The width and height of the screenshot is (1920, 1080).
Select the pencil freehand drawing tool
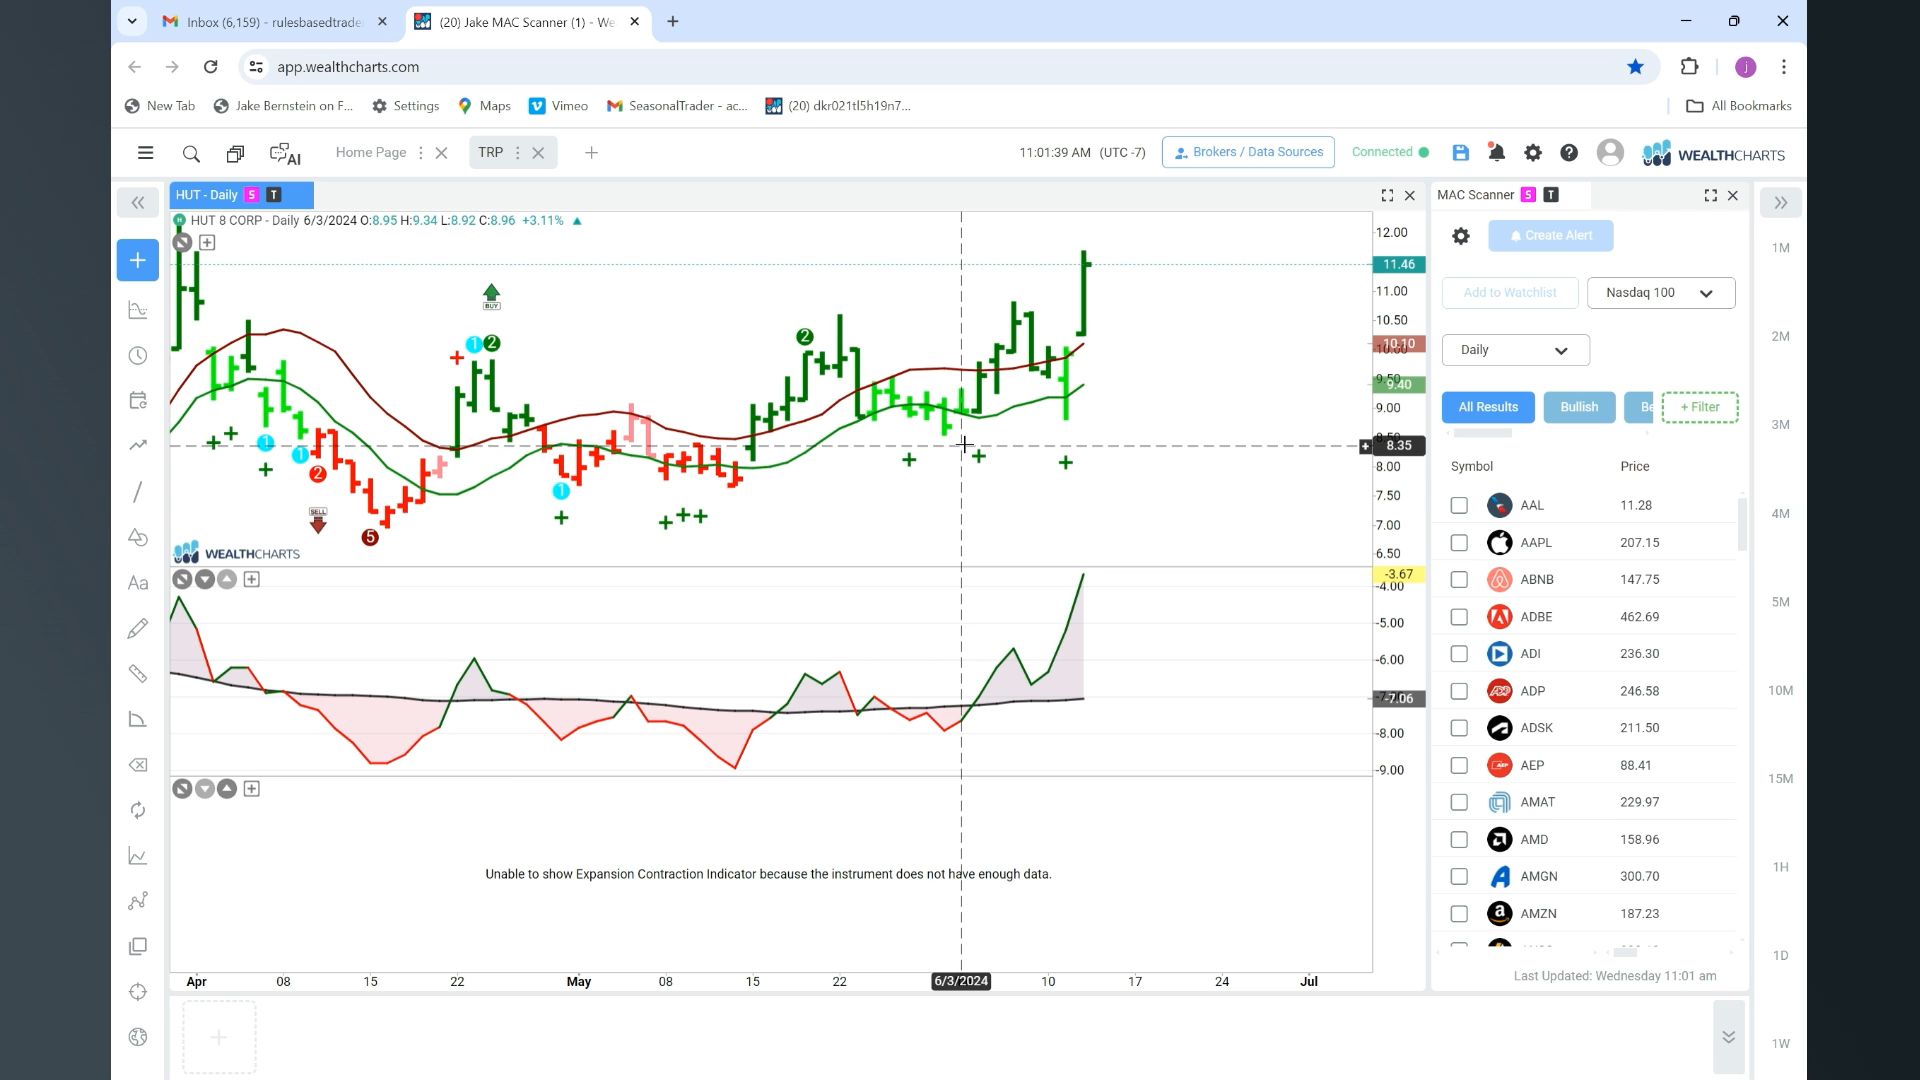coord(138,628)
